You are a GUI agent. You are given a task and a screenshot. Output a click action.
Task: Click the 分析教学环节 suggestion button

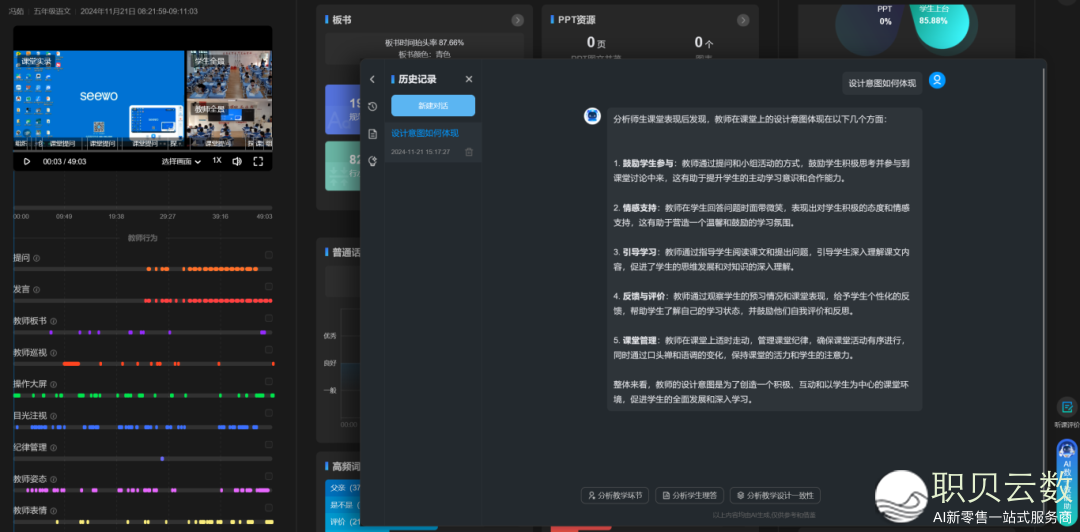tap(615, 495)
